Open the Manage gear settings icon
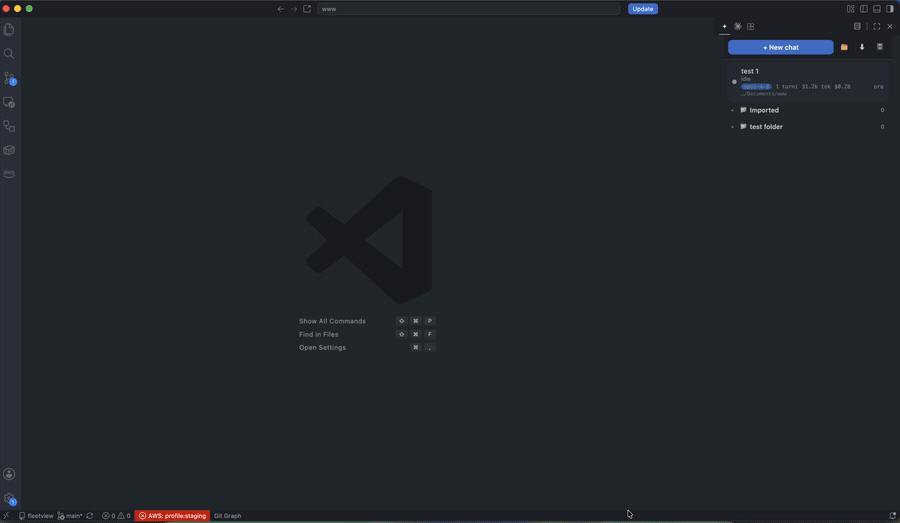 [9, 499]
